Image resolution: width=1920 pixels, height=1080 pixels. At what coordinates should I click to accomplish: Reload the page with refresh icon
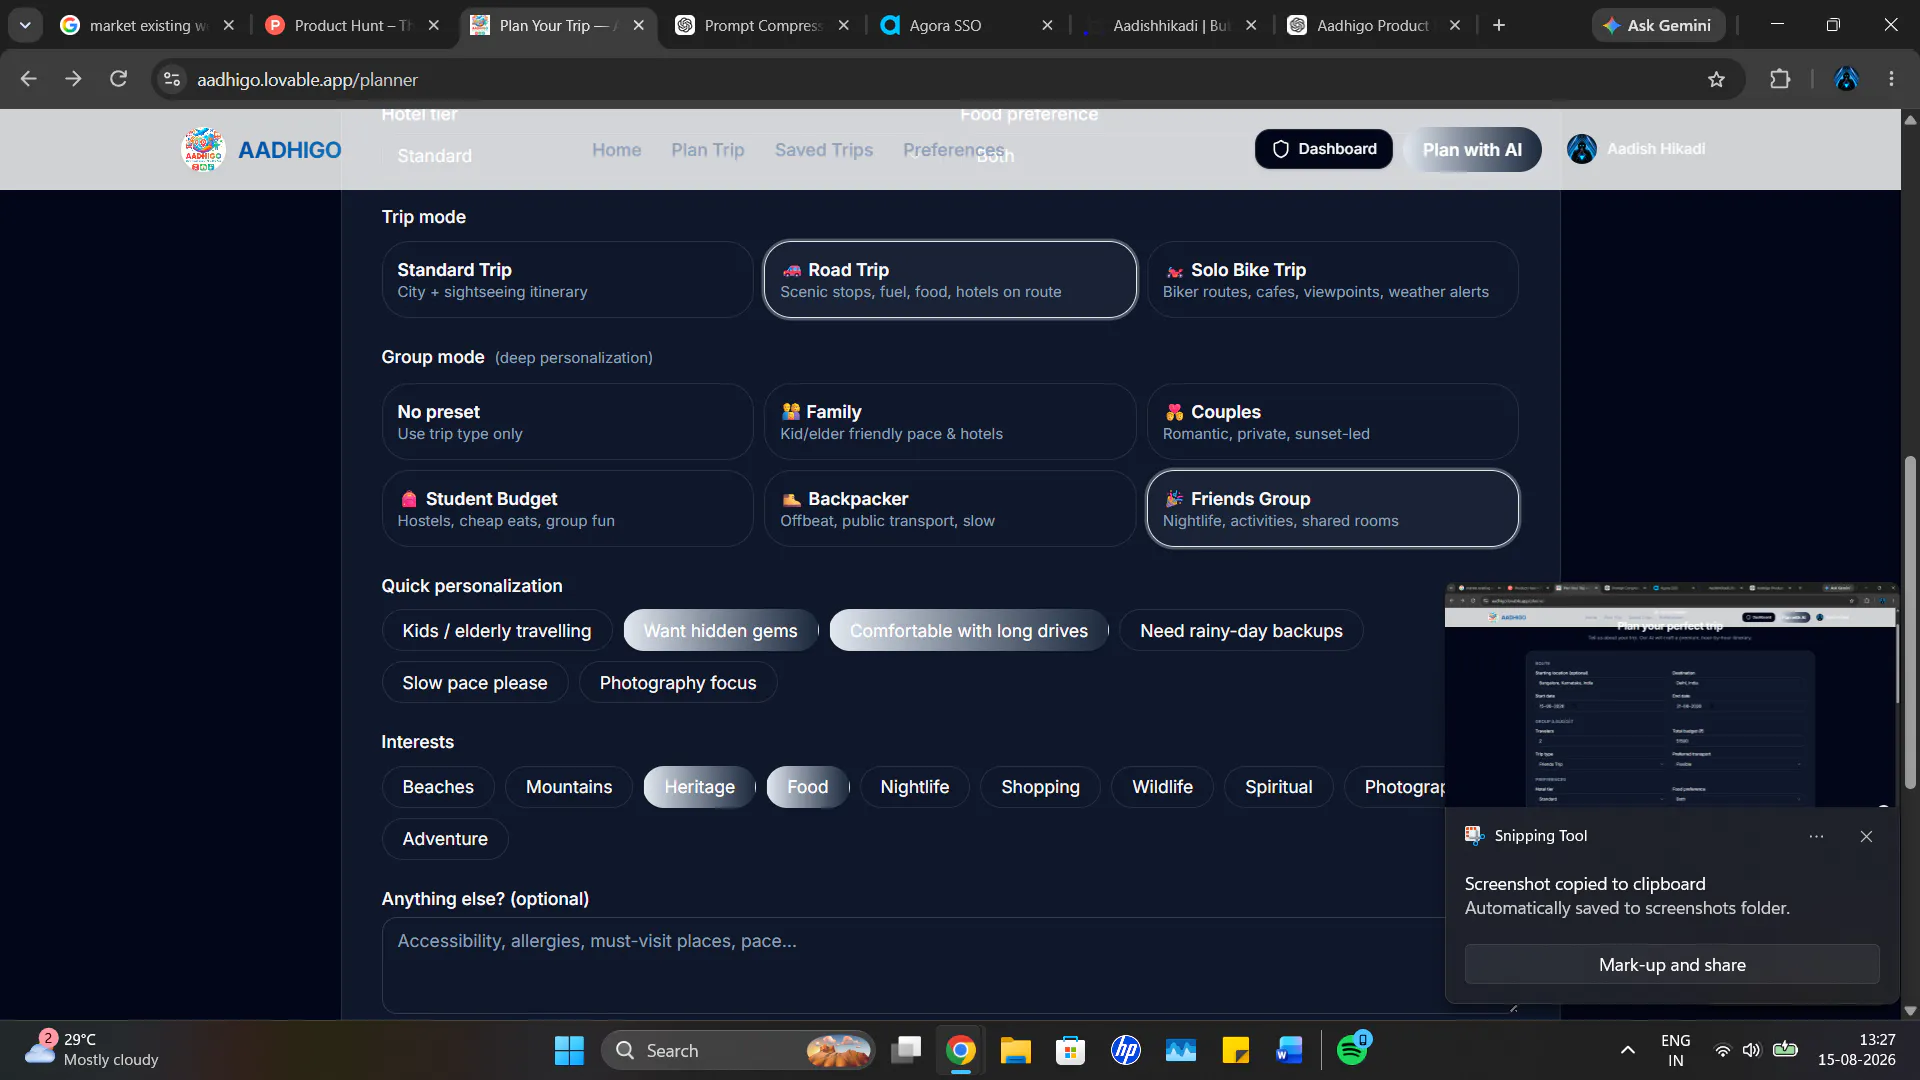(118, 79)
